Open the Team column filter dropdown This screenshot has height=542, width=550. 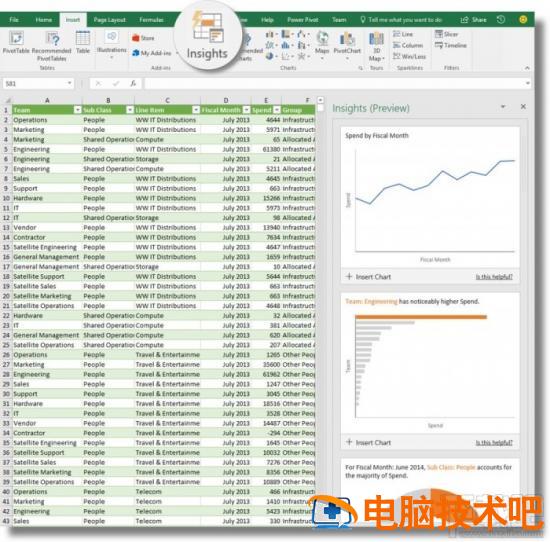pyautogui.click(x=78, y=110)
